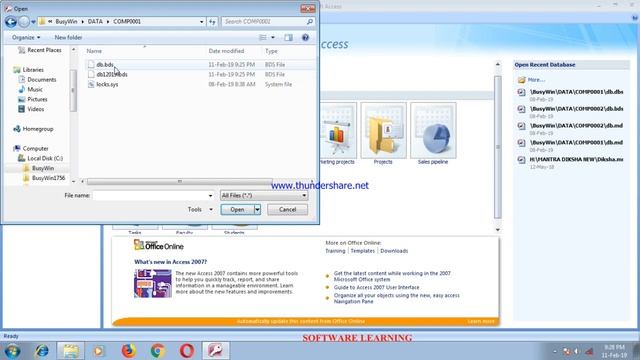The width and height of the screenshot is (640, 360).
Task: Open Pictures library in navigation pane
Action: coord(37,99)
